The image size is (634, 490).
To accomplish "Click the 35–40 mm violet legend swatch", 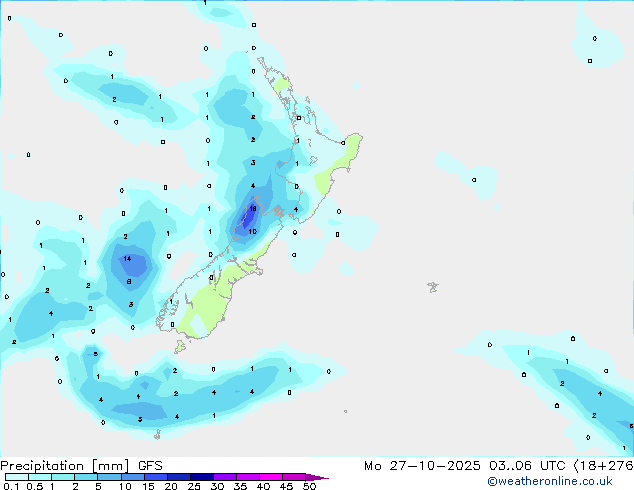I will tap(248, 477).
